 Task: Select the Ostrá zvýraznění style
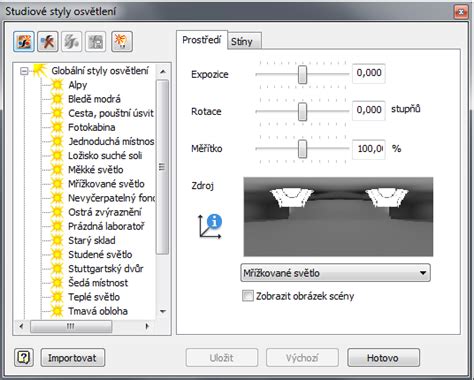tap(105, 212)
